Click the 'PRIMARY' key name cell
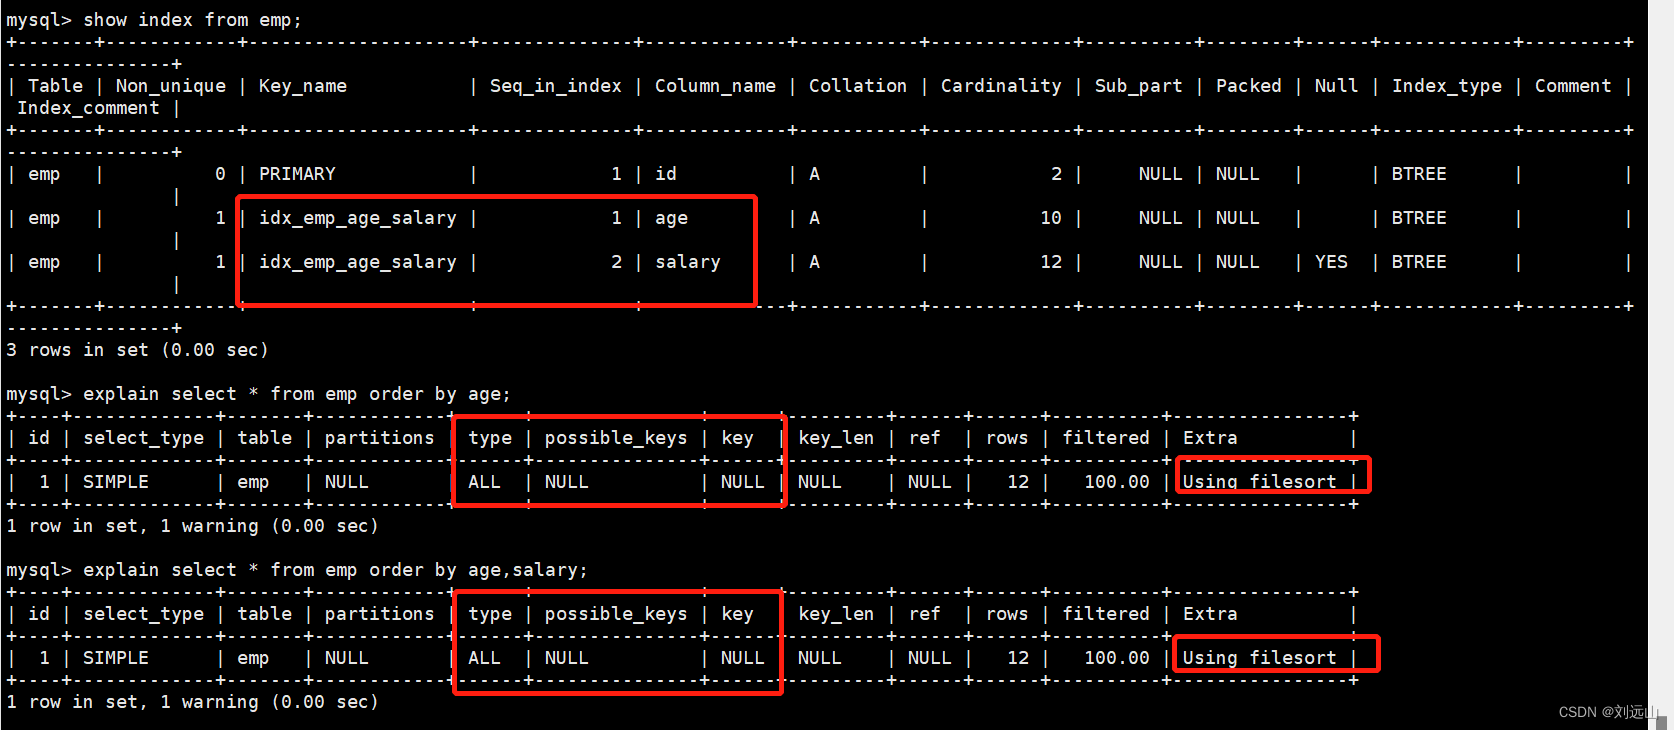1674x730 pixels. pyautogui.click(x=297, y=174)
